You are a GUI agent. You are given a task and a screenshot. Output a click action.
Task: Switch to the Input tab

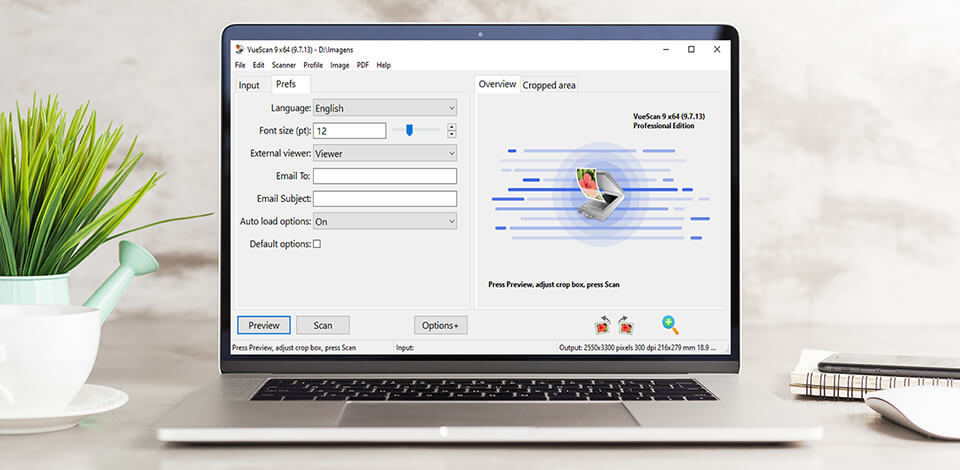249,85
